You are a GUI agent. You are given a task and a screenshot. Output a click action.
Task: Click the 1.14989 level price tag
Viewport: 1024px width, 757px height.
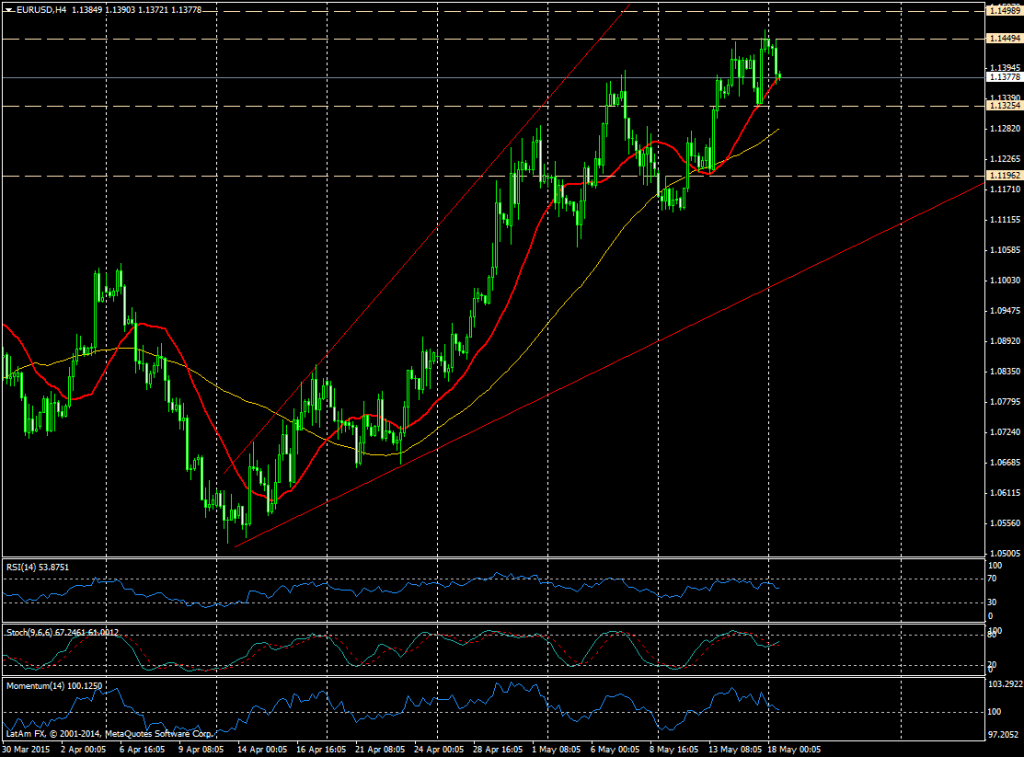click(1003, 10)
